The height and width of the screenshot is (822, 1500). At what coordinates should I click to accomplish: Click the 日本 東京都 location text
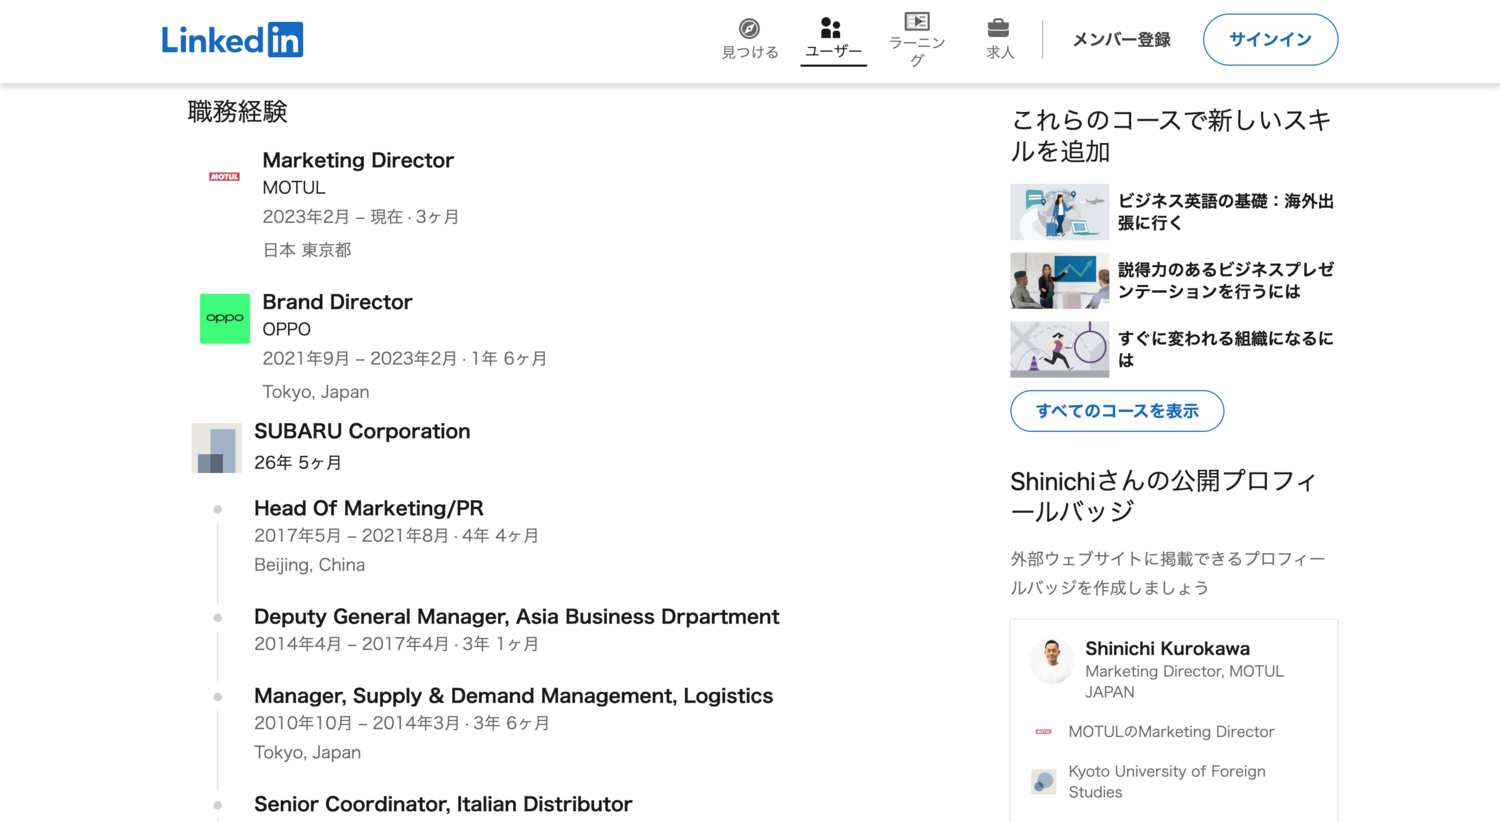point(307,250)
